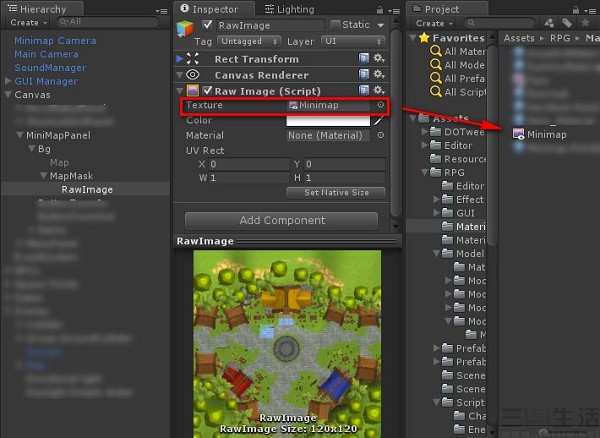Viewport: 600px width, 438px height.
Task: Click the Hierarchy search field
Action: coord(107,22)
